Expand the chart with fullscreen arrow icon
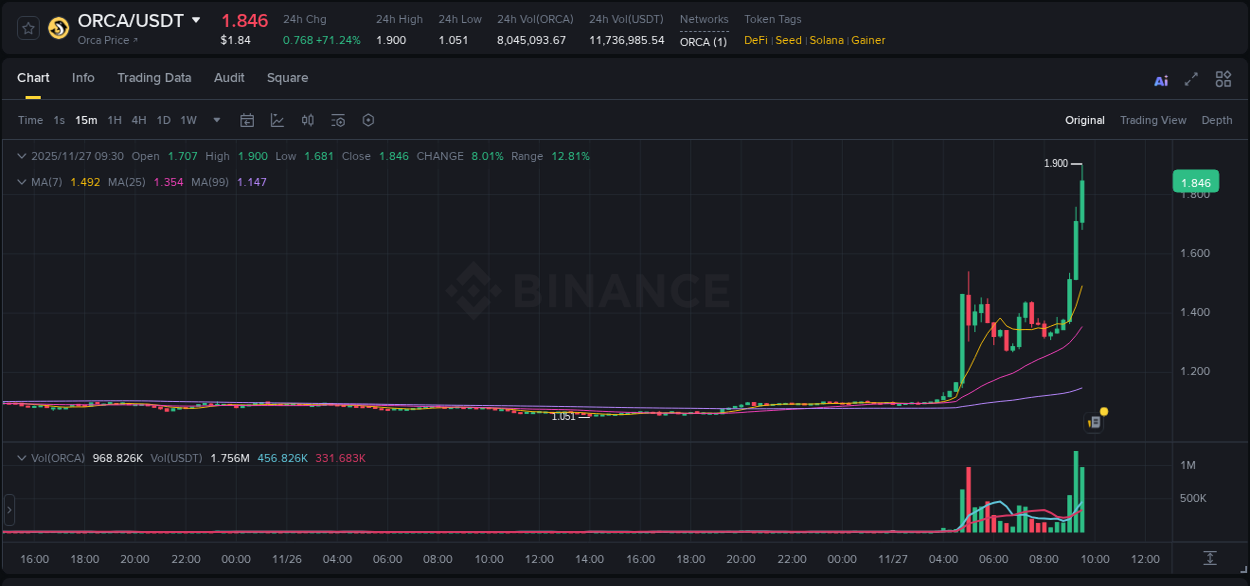This screenshot has height=586, width=1250. point(1191,79)
